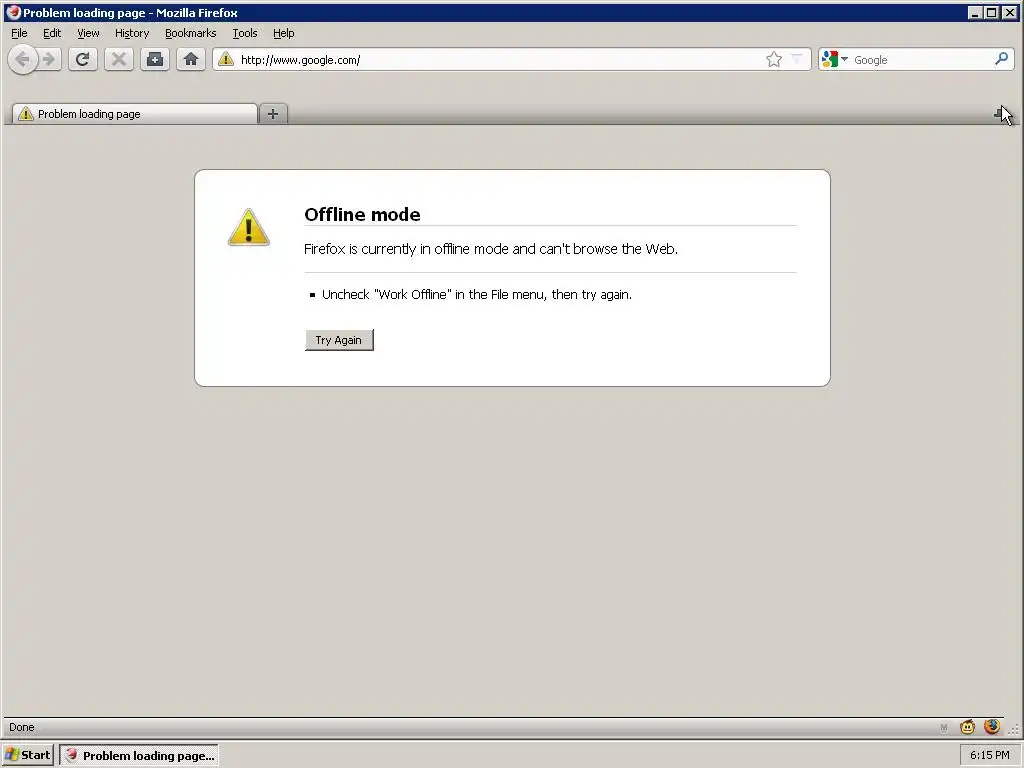Minimize the Firefox window

[x=975, y=12]
